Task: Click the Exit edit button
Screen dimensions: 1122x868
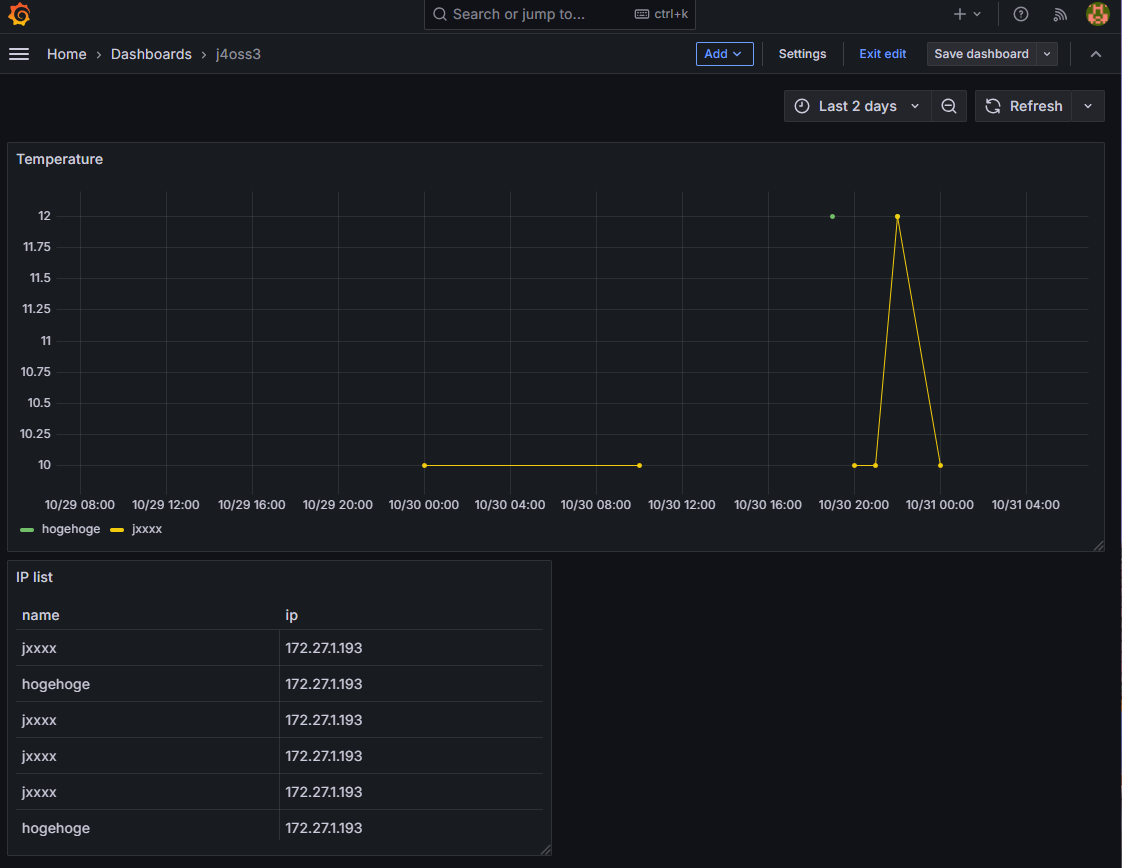Action: [x=882, y=54]
